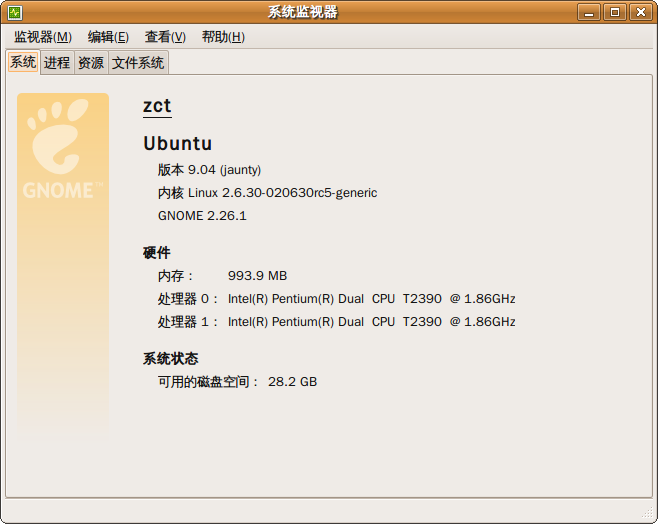Open the 帮助(H) menu

point(223,37)
